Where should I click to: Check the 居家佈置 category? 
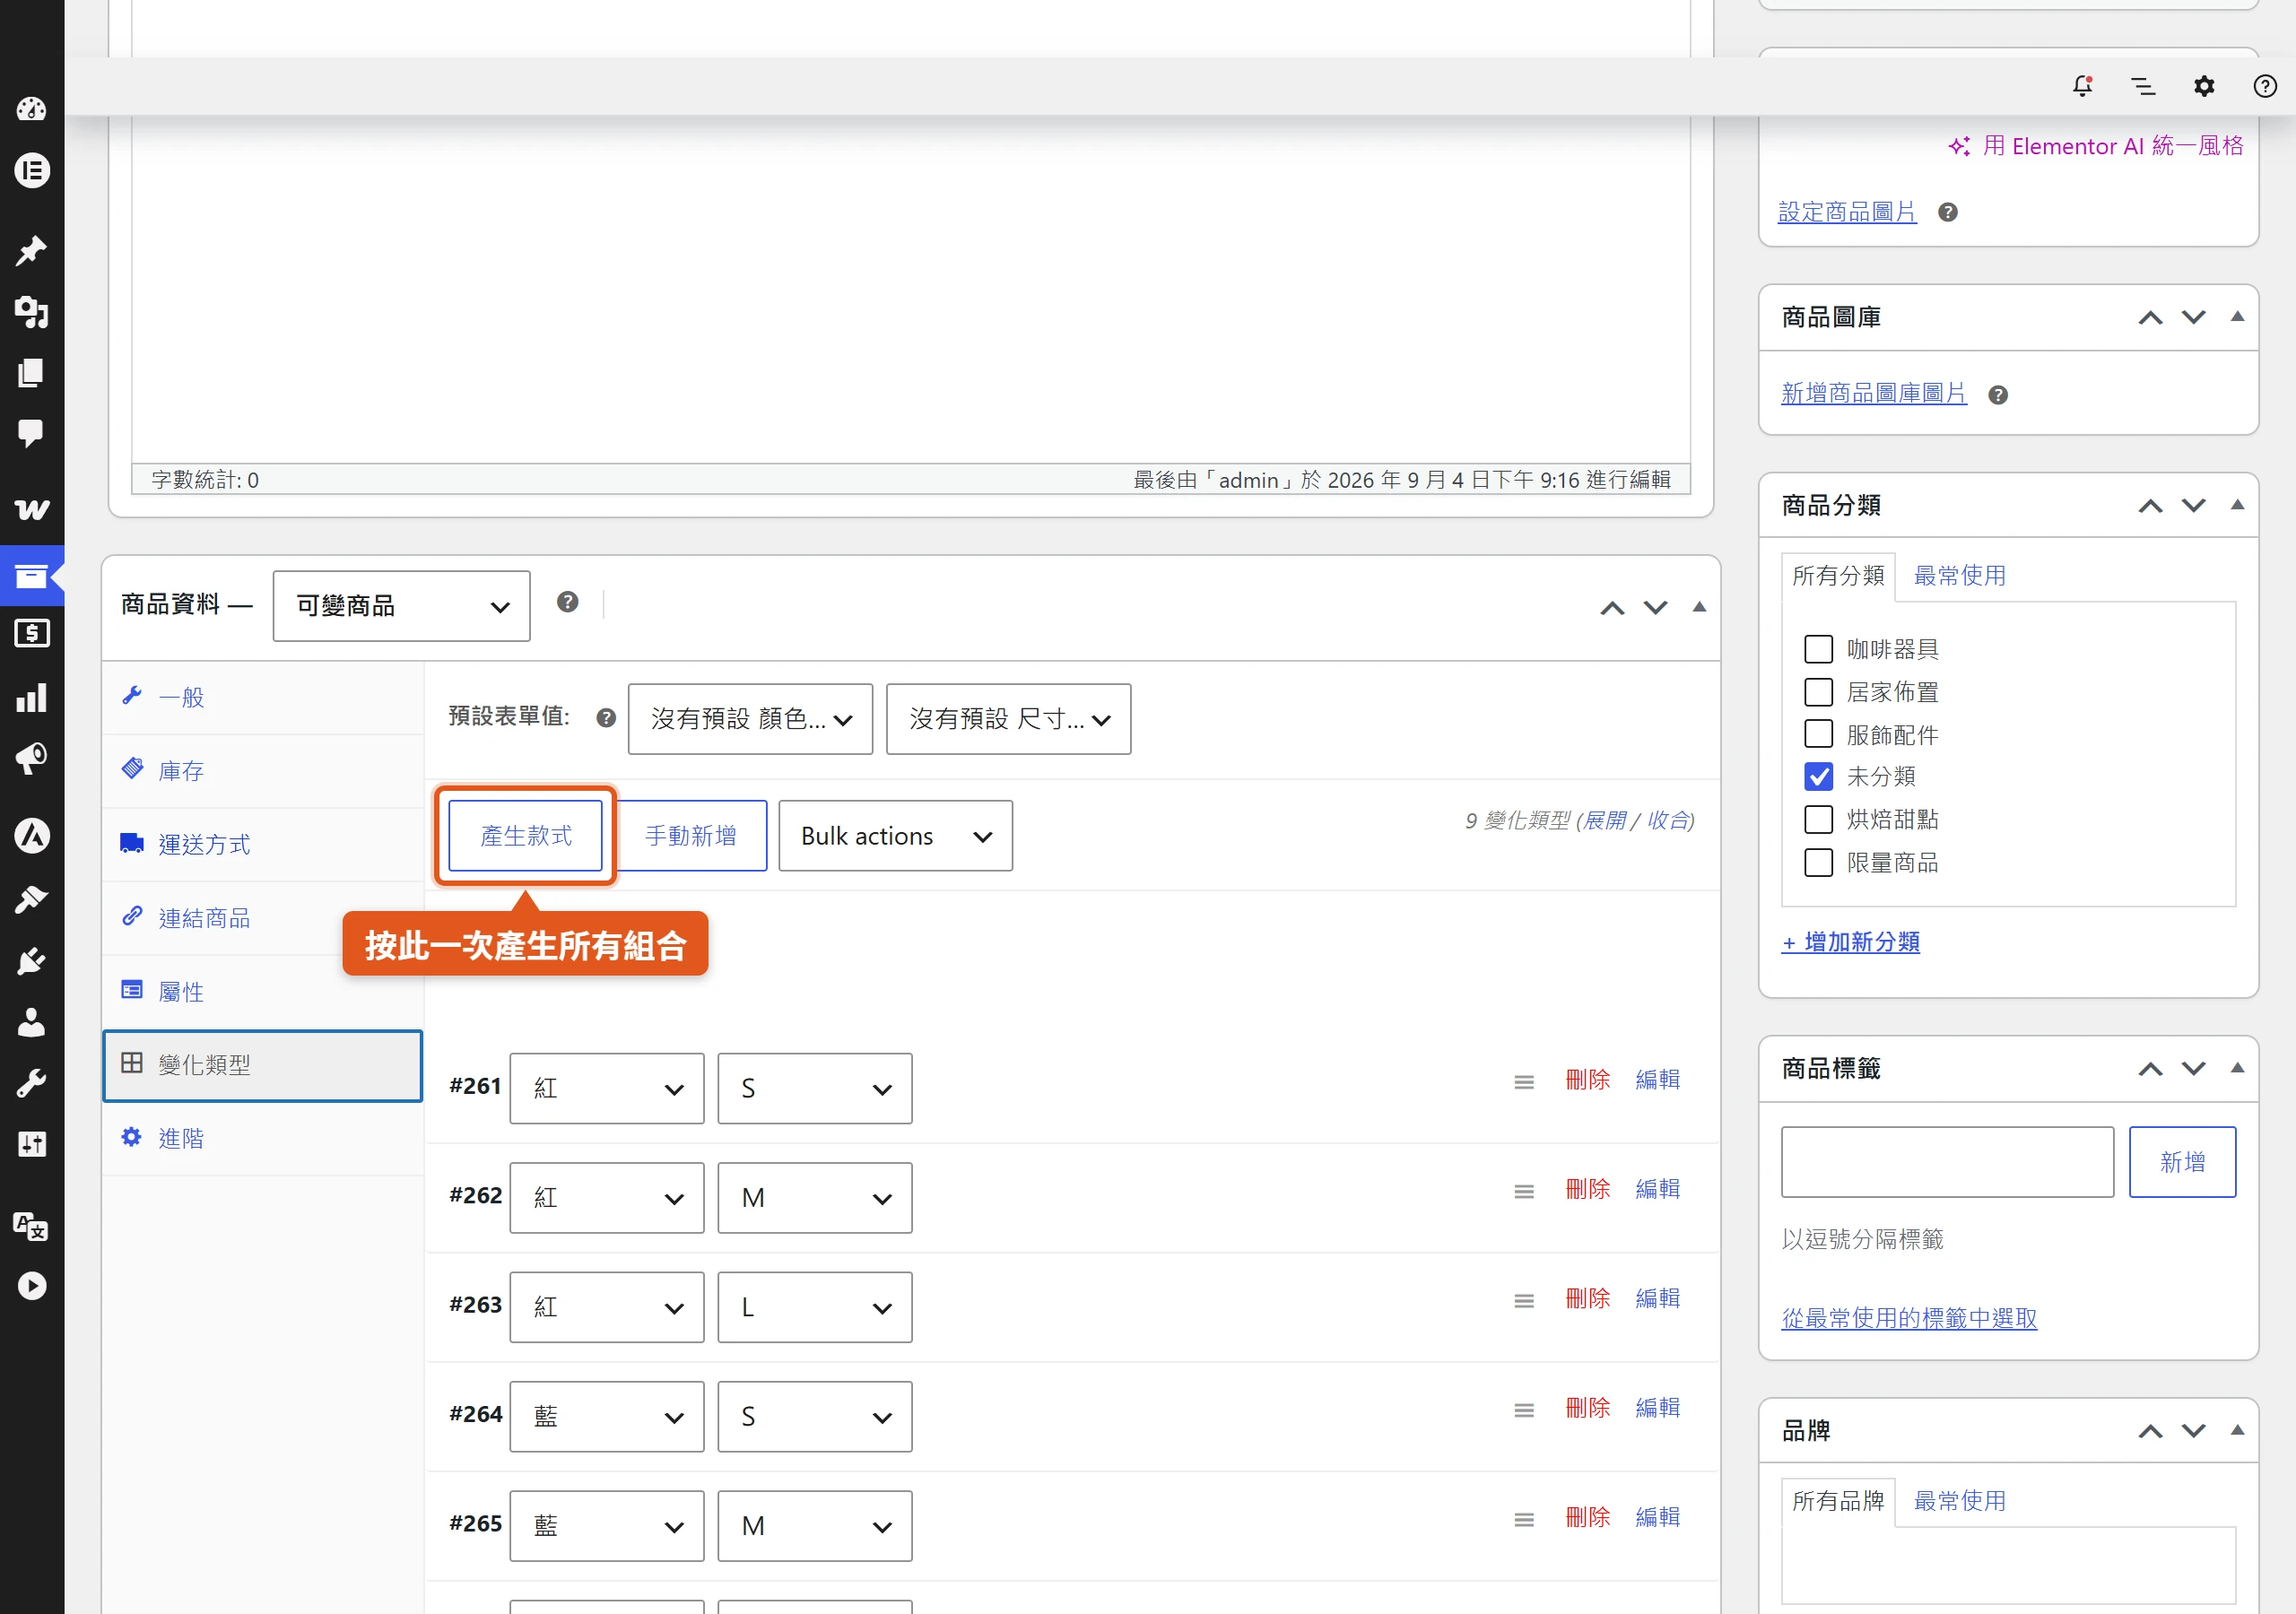pos(1818,692)
